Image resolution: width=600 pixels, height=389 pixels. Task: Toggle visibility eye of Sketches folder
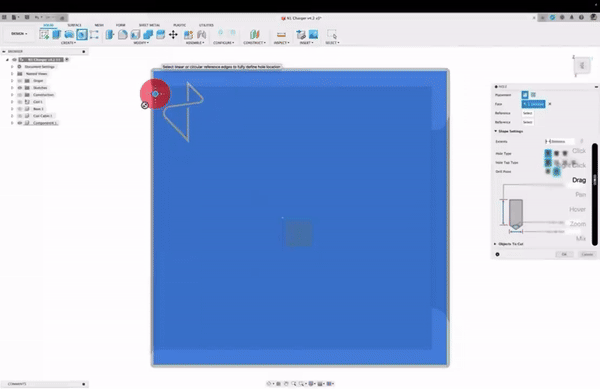coord(20,88)
